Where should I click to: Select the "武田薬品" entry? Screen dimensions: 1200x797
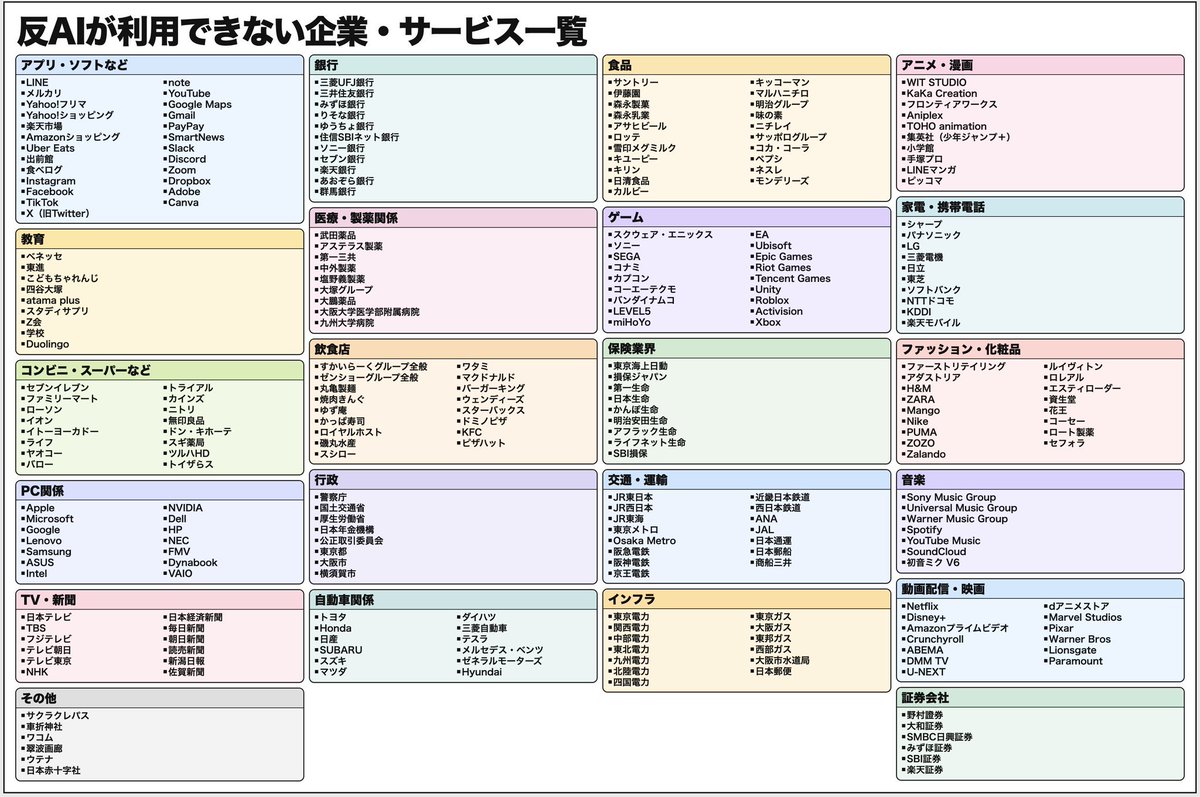pos(337,235)
